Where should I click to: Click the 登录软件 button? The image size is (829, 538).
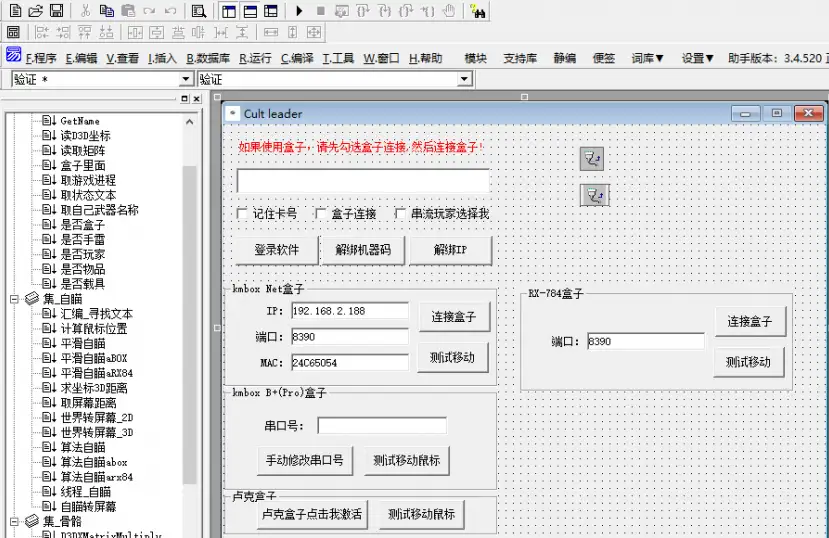(x=277, y=250)
